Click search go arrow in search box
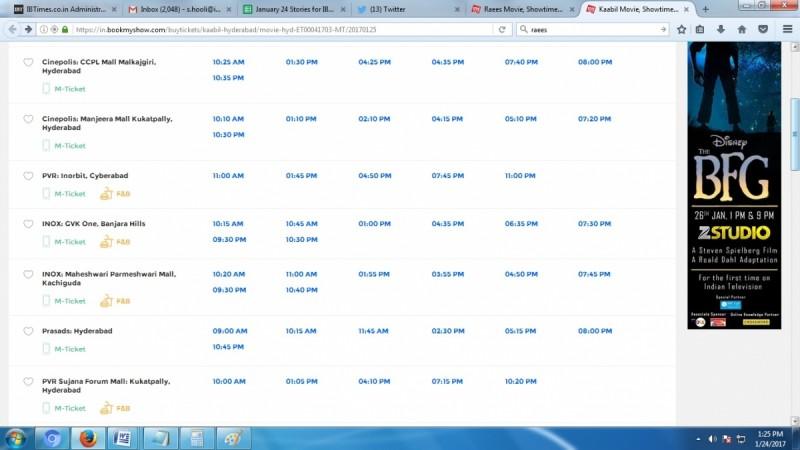Screen dimensions: 800x450 [663, 30]
